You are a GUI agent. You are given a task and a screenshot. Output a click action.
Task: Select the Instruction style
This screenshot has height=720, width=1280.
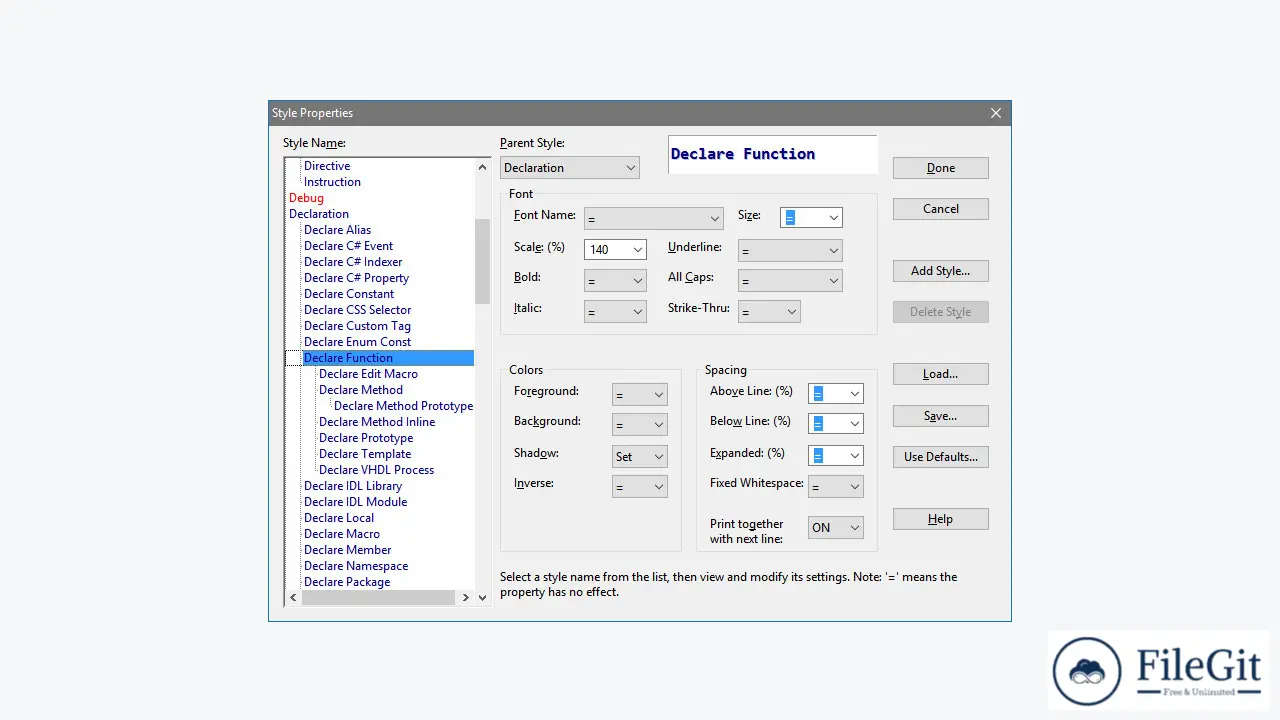coord(332,182)
